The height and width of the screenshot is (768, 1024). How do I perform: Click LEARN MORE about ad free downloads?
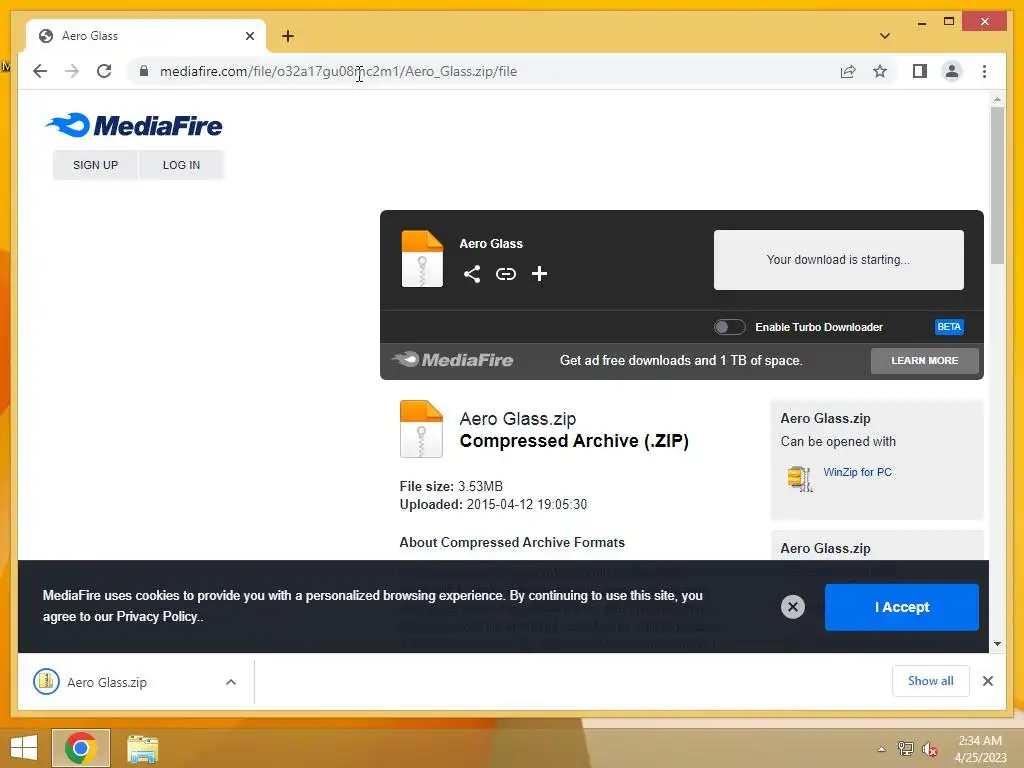924,360
